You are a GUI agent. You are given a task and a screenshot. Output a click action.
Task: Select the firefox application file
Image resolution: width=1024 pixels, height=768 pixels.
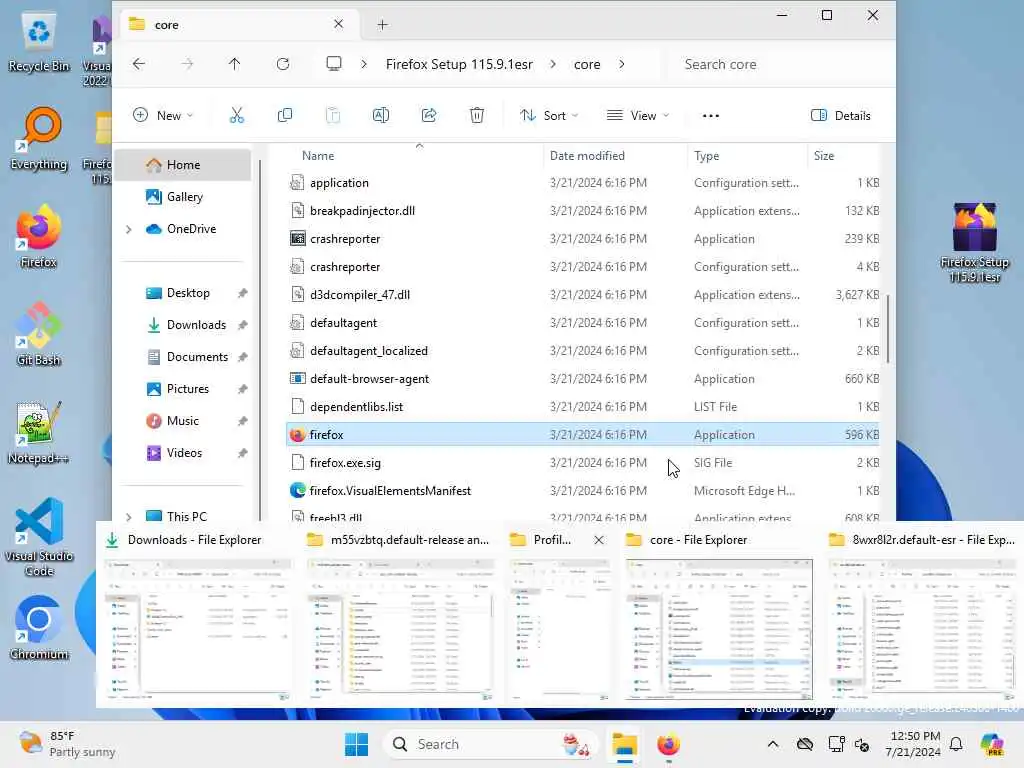click(583, 435)
